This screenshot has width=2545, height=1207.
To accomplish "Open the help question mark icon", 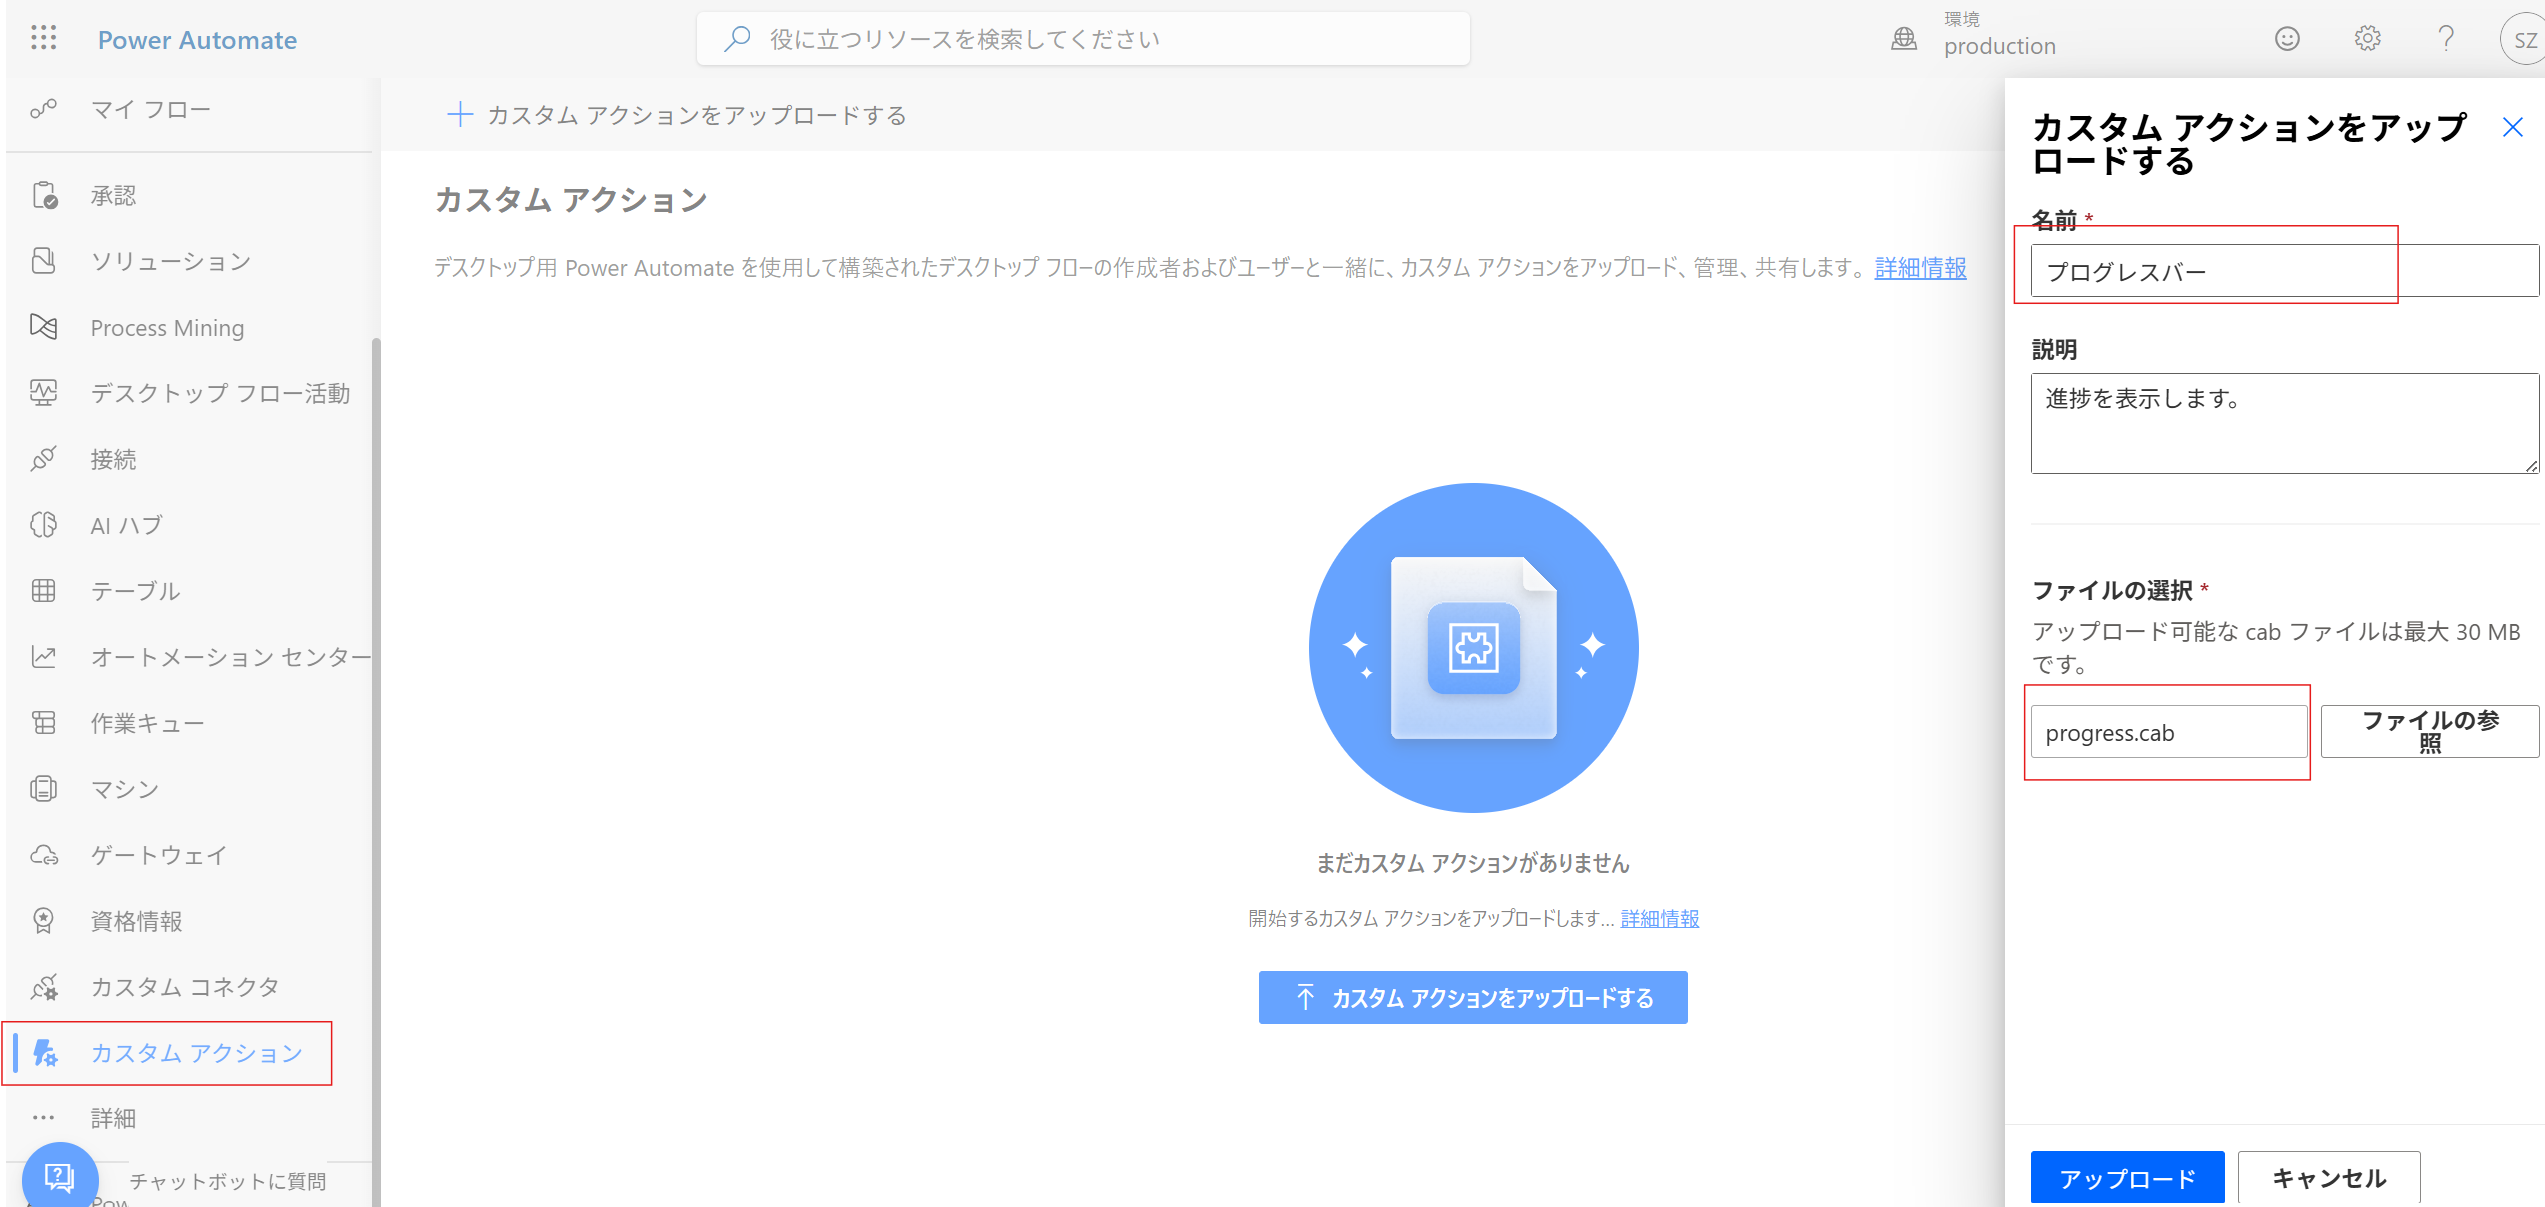I will [x=2446, y=39].
